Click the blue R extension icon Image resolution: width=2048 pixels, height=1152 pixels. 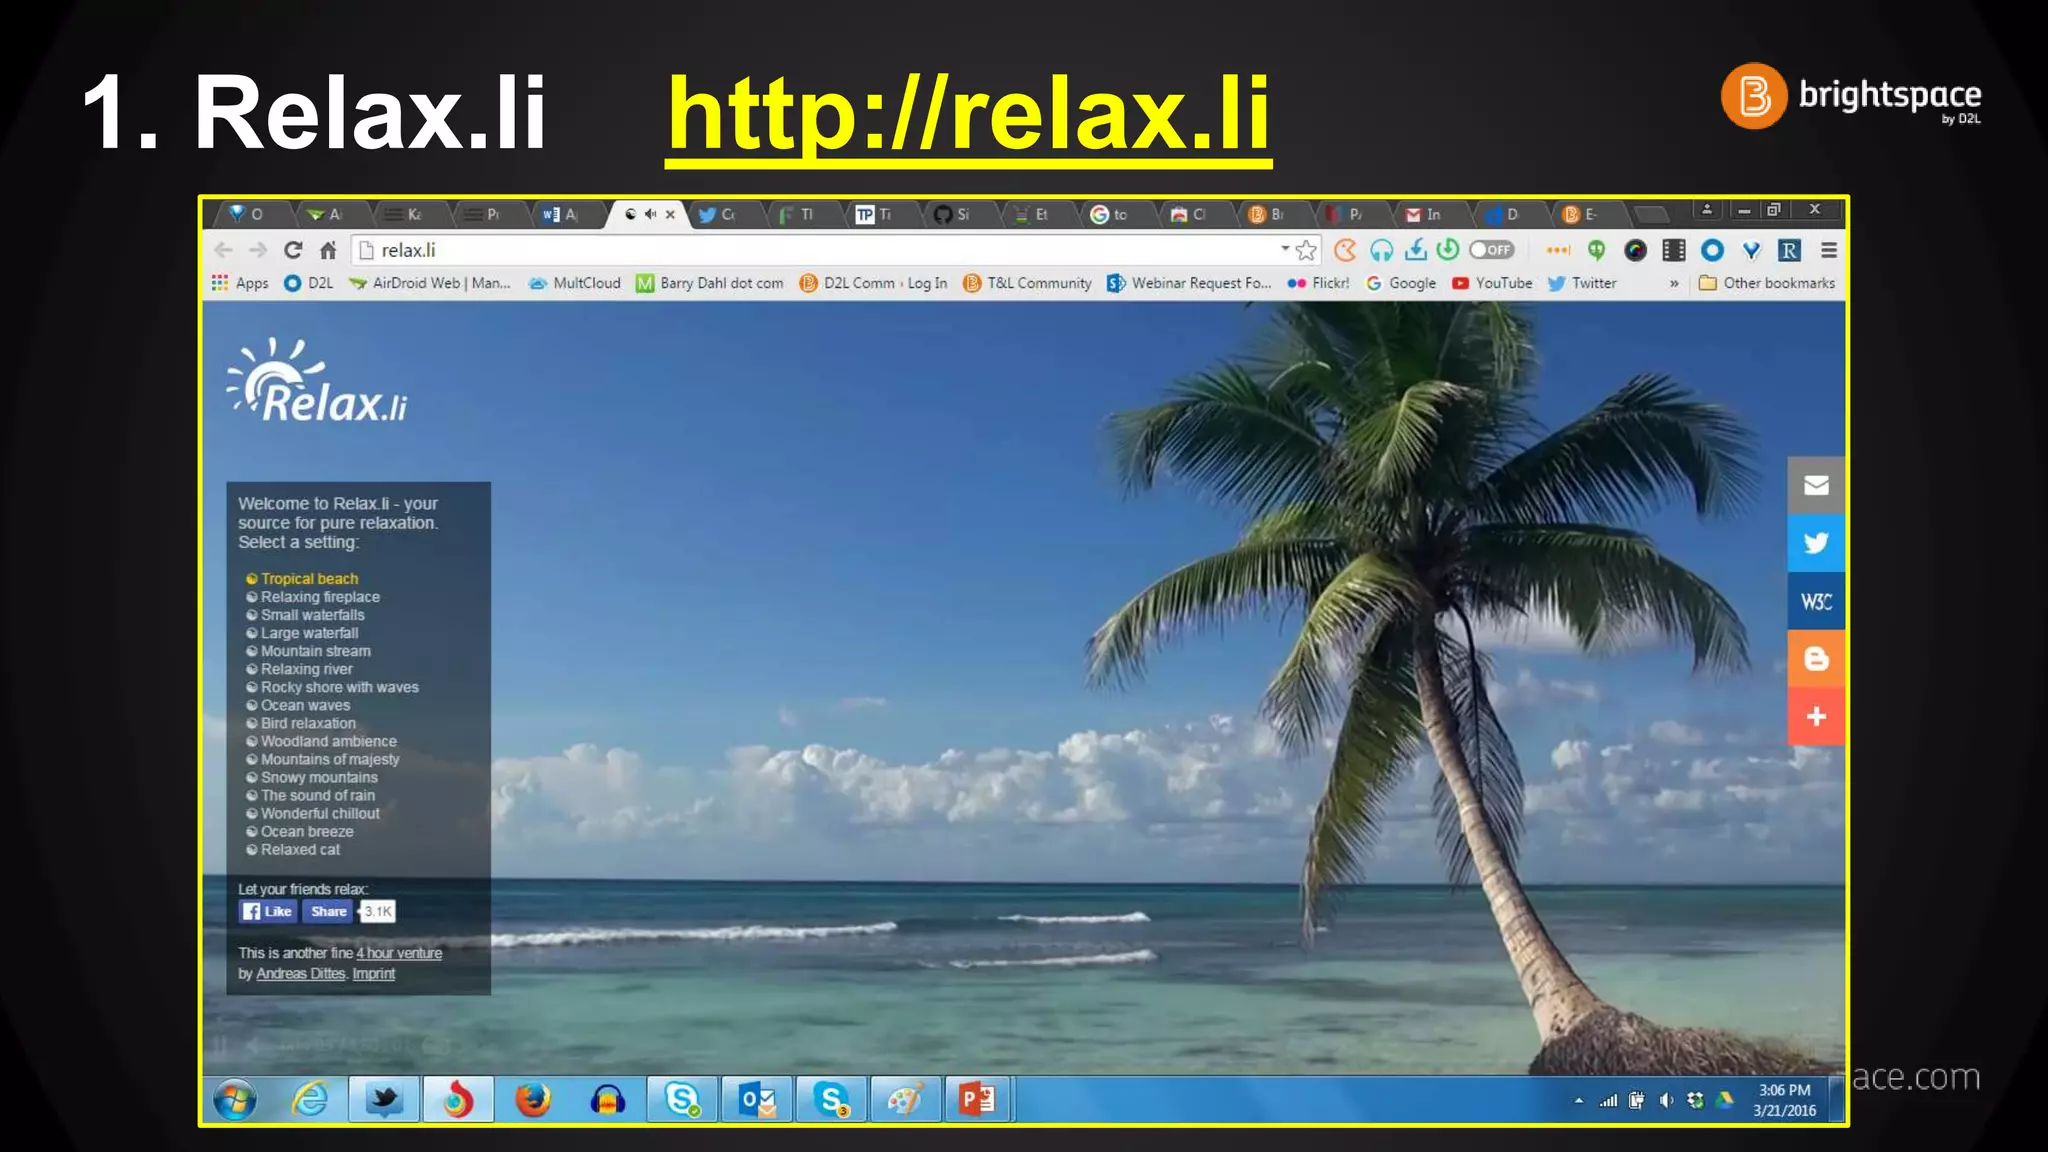(1790, 250)
